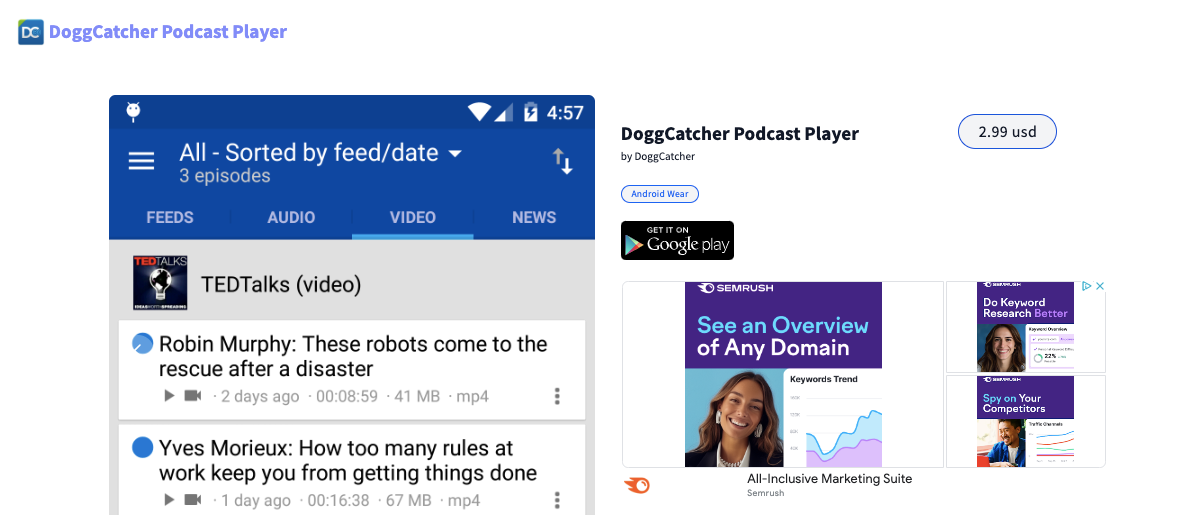Open the Robin Murphy episode title
Viewport: 1181px width, 515px height.
coord(352,356)
